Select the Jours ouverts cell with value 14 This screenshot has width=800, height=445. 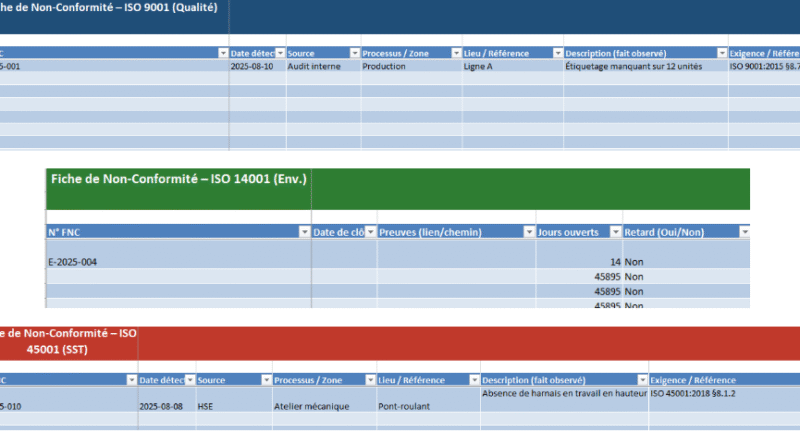(x=579, y=262)
